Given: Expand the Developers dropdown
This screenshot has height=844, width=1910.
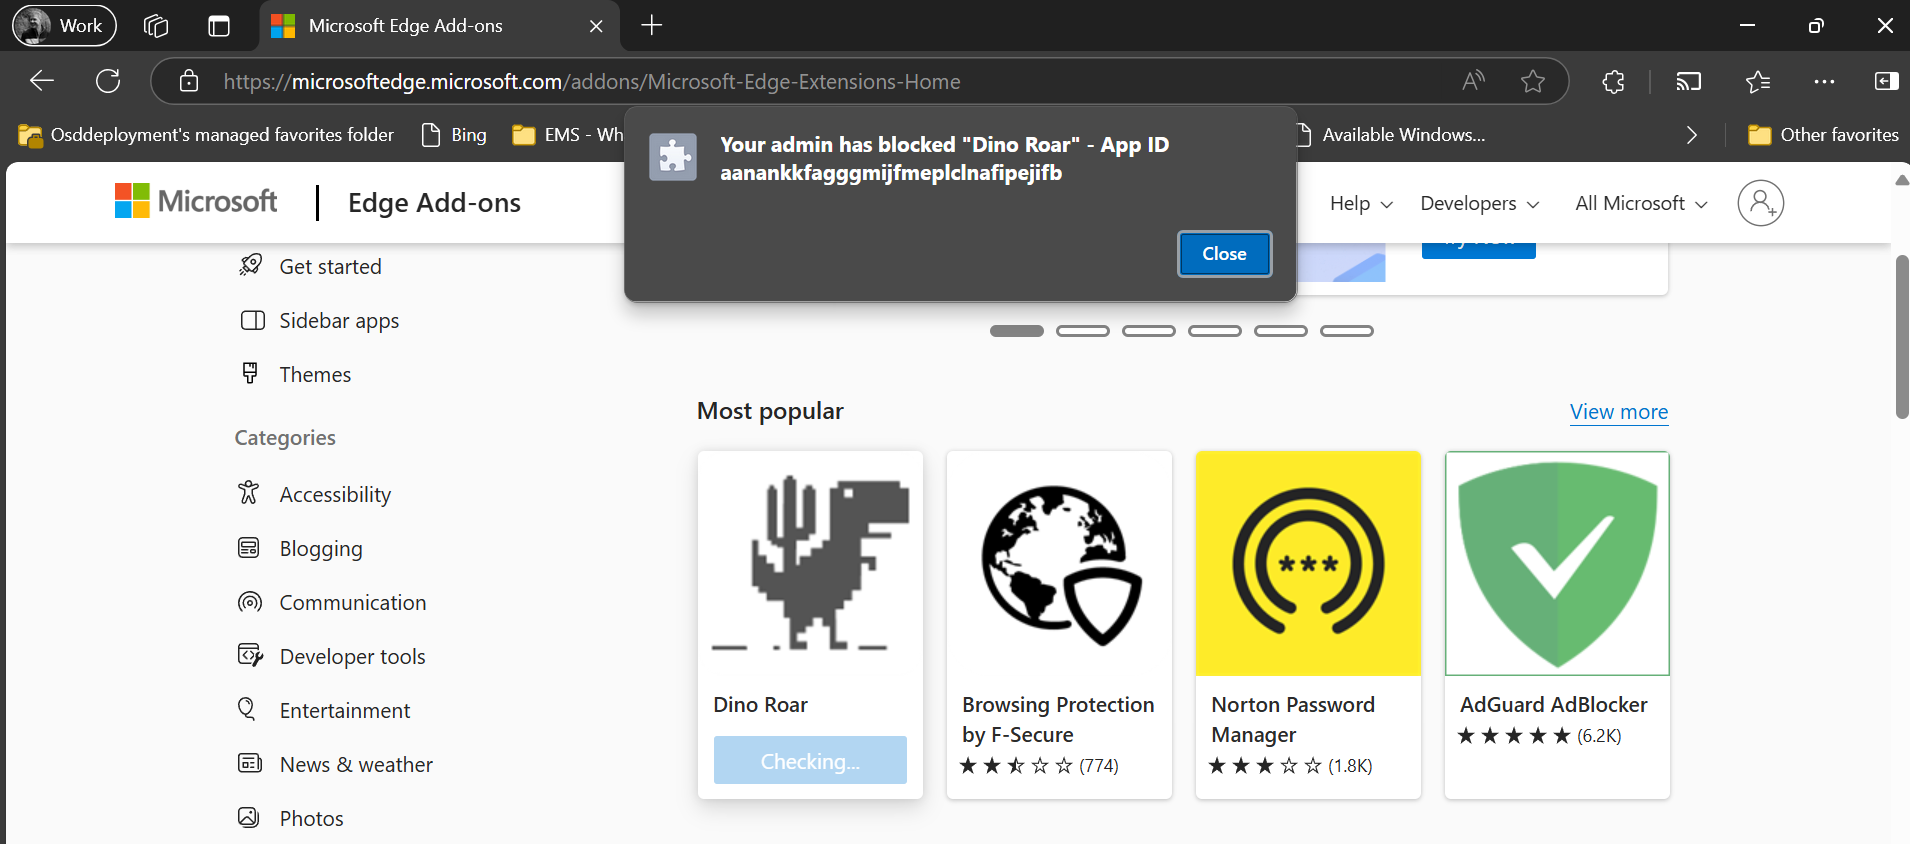Looking at the screenshot, I should (x=1479, y=204).
